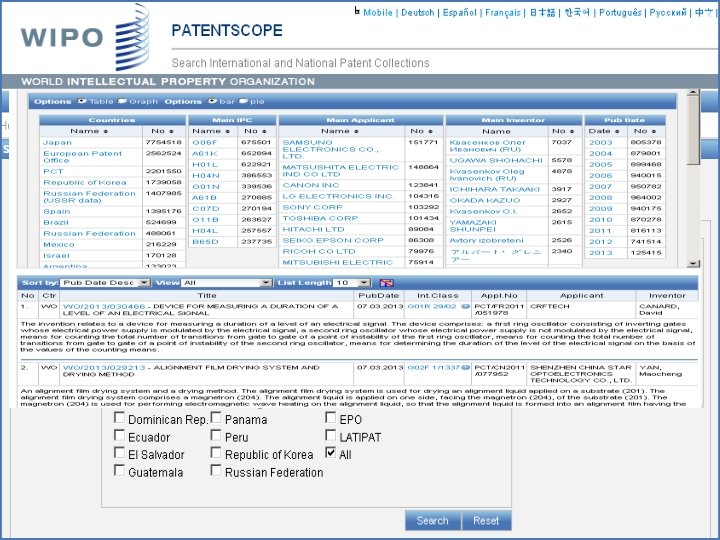Open patent WO/2013/029213 link
This screenshot has height=540, width=720.
pos(104,368)
